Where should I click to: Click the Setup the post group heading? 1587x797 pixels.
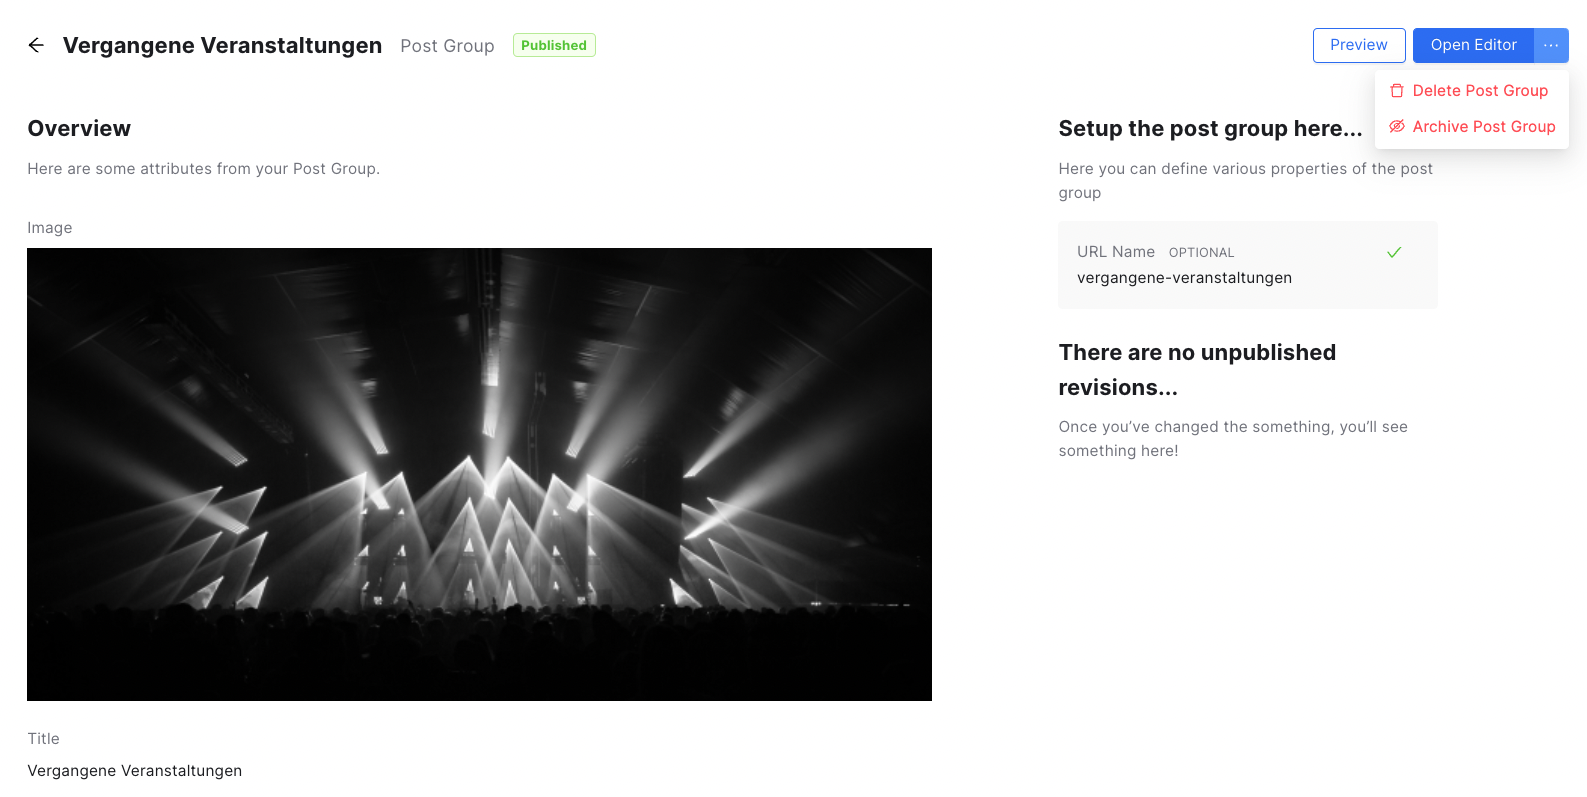click(x=1210, y=129)
